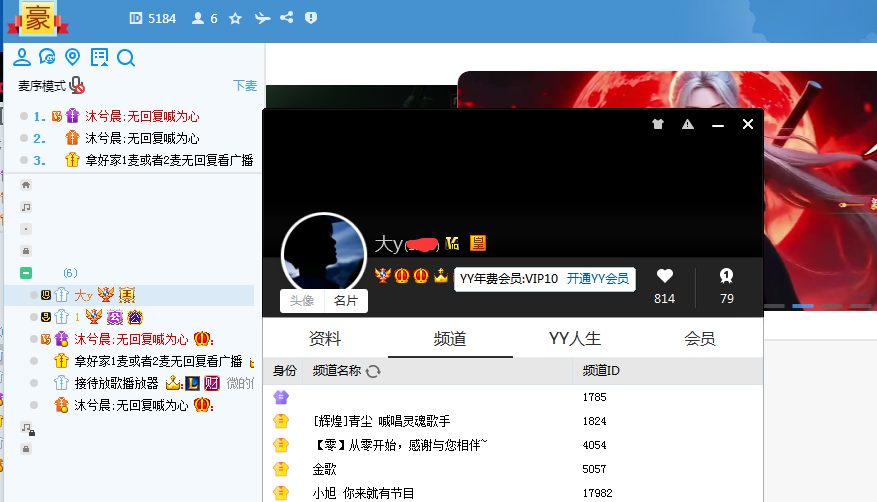Image resolution: width=877 pixels, height=502 pixels.
Task: Click the airplane icon in the top bar
Action: pos(262,18)
